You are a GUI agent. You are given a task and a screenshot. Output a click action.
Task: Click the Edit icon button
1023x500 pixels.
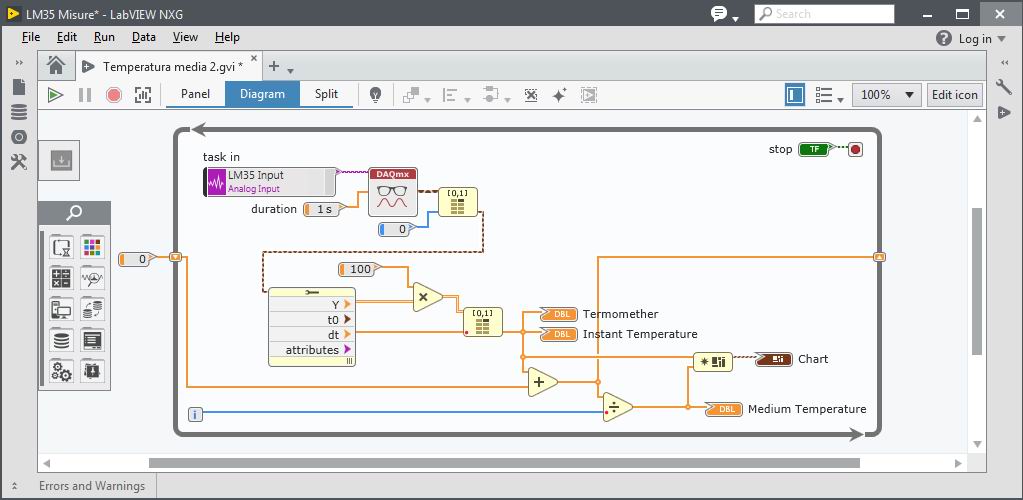954,95
